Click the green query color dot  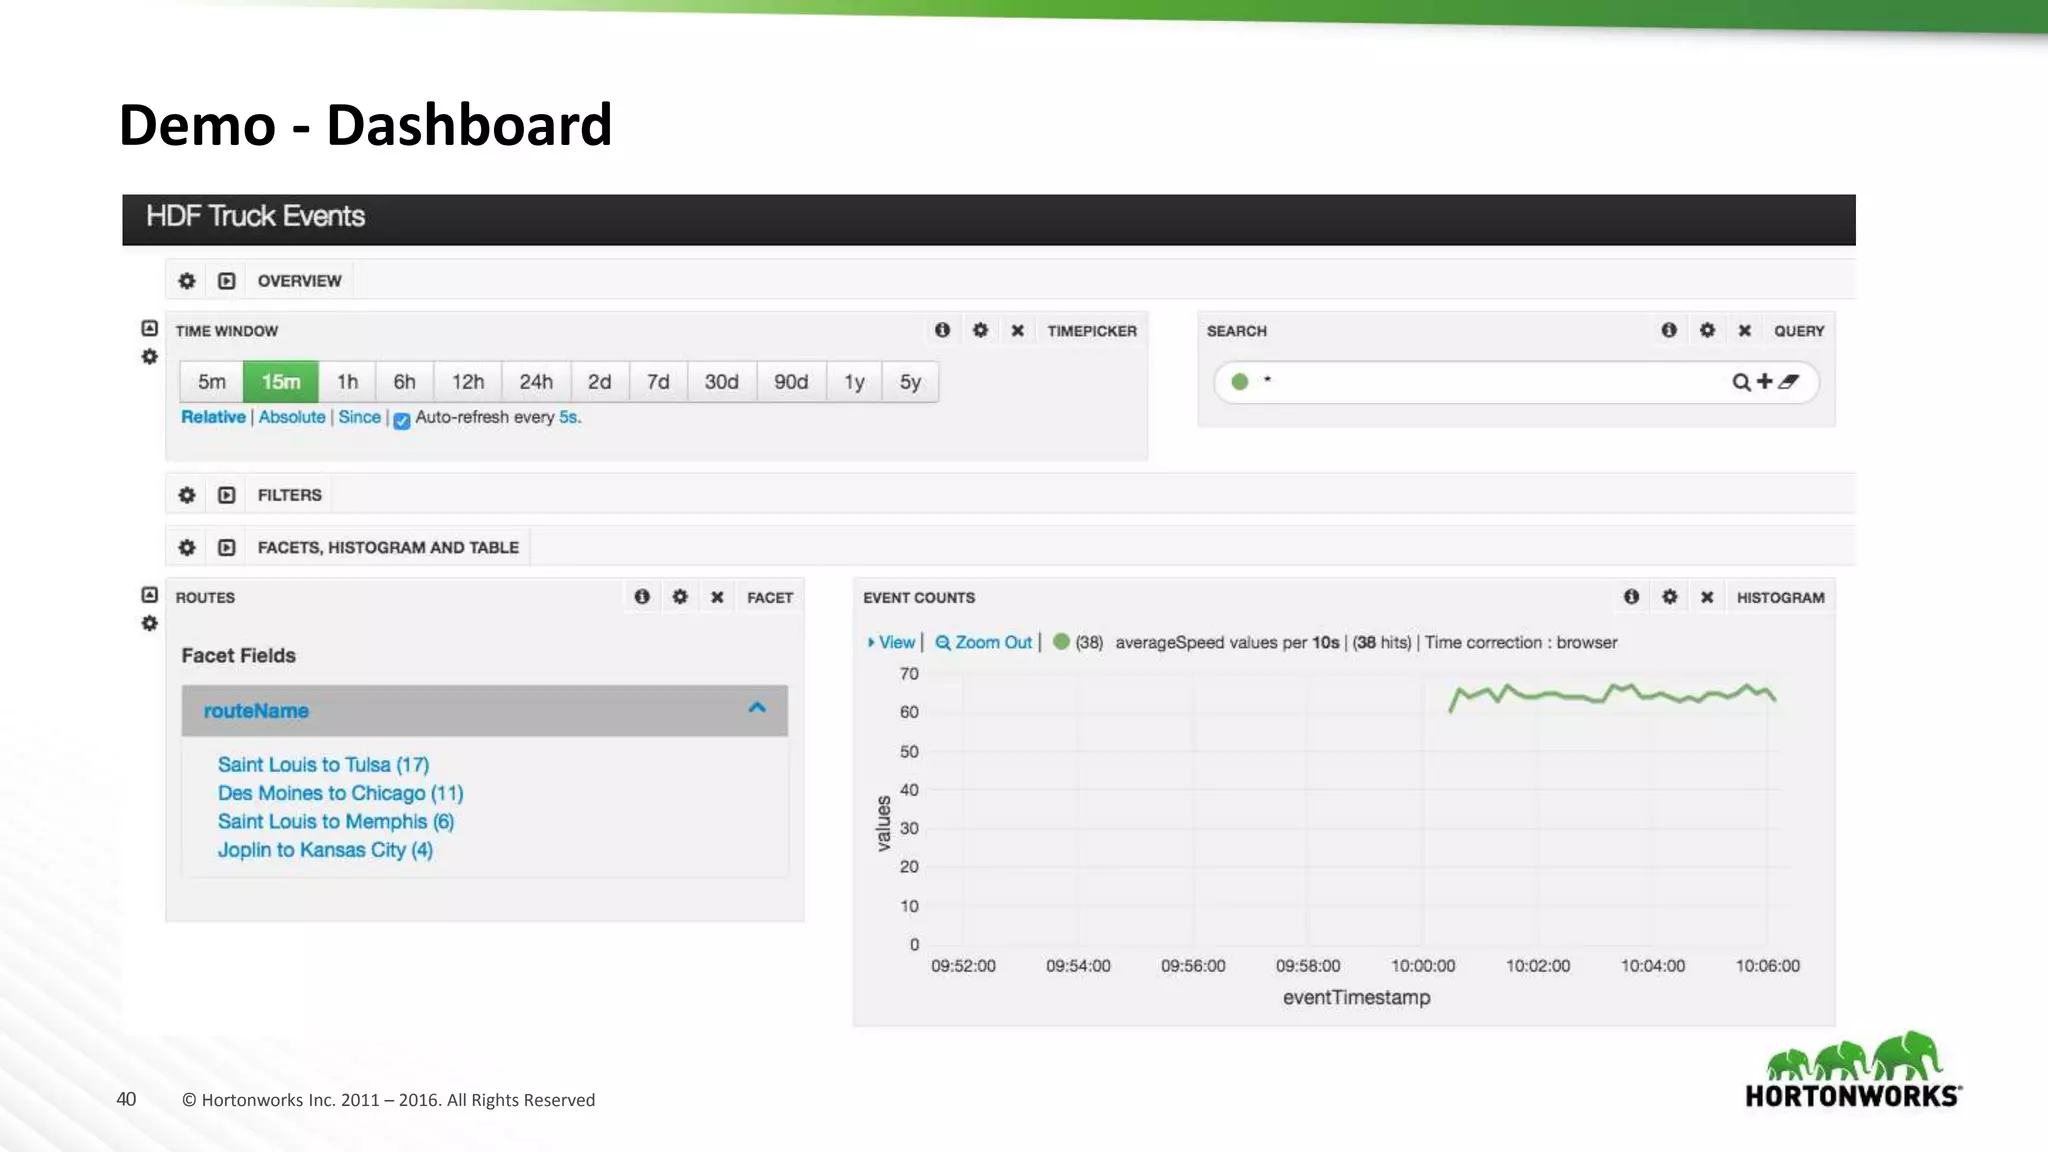tap(1240, 381)
